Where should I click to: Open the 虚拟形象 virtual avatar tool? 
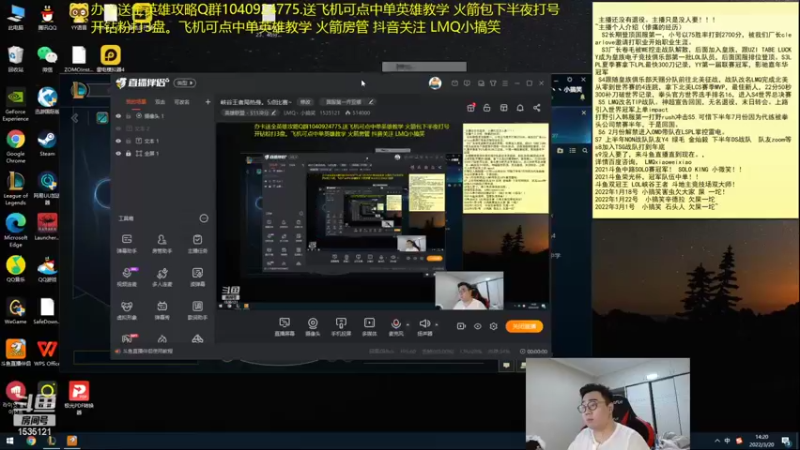coord(127,310)
